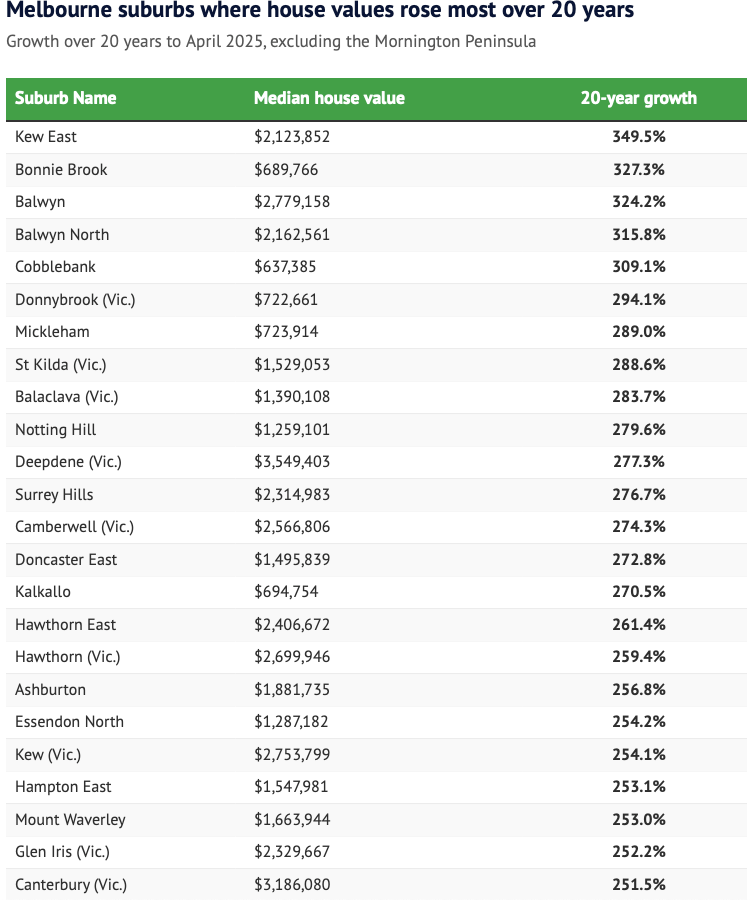Click Essendon North suburb cell
Viewport: 755px width, 900px height.
[70, 722]
